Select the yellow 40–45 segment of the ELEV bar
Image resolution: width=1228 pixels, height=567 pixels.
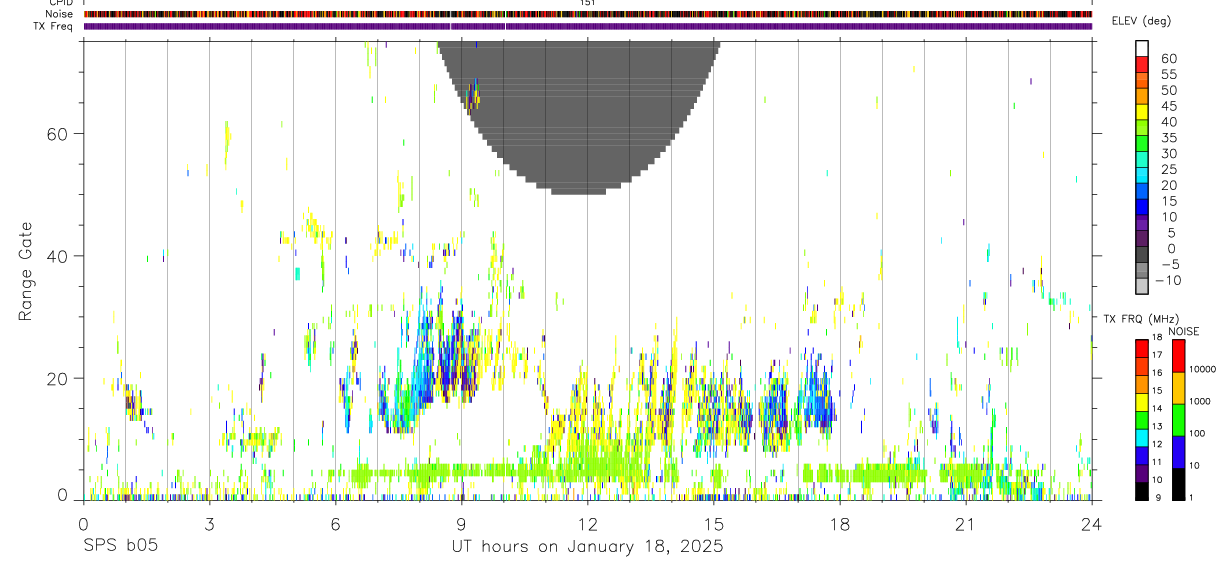coord(1143,112)
